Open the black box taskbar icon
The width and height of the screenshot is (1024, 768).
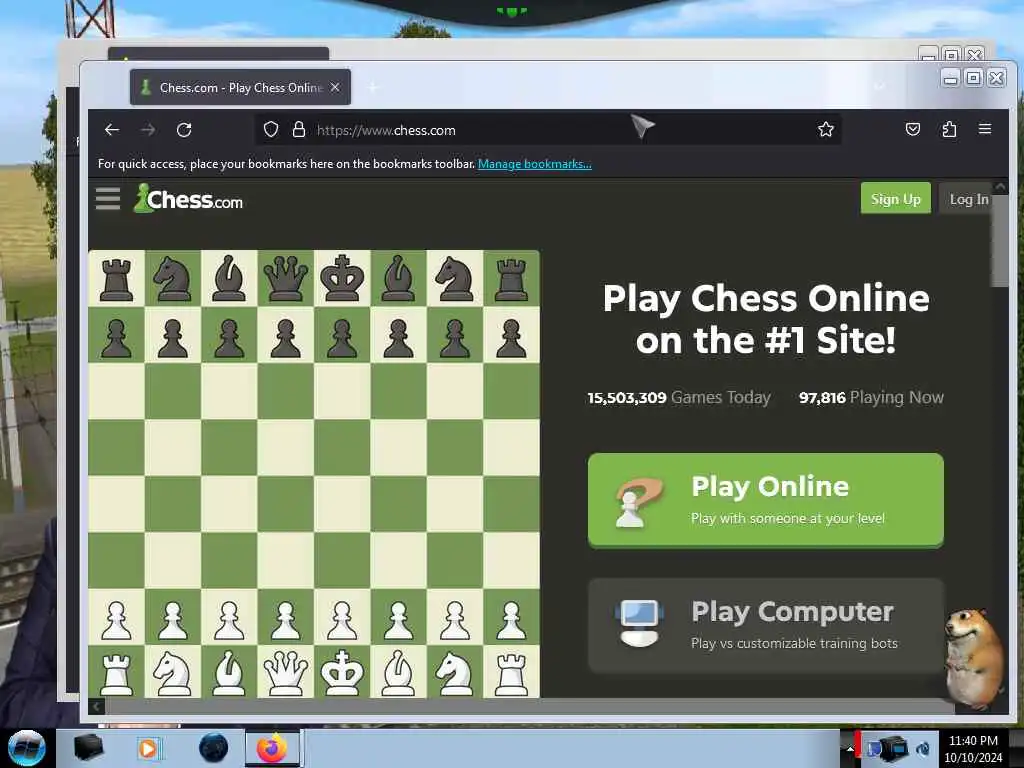coord(88,748)
